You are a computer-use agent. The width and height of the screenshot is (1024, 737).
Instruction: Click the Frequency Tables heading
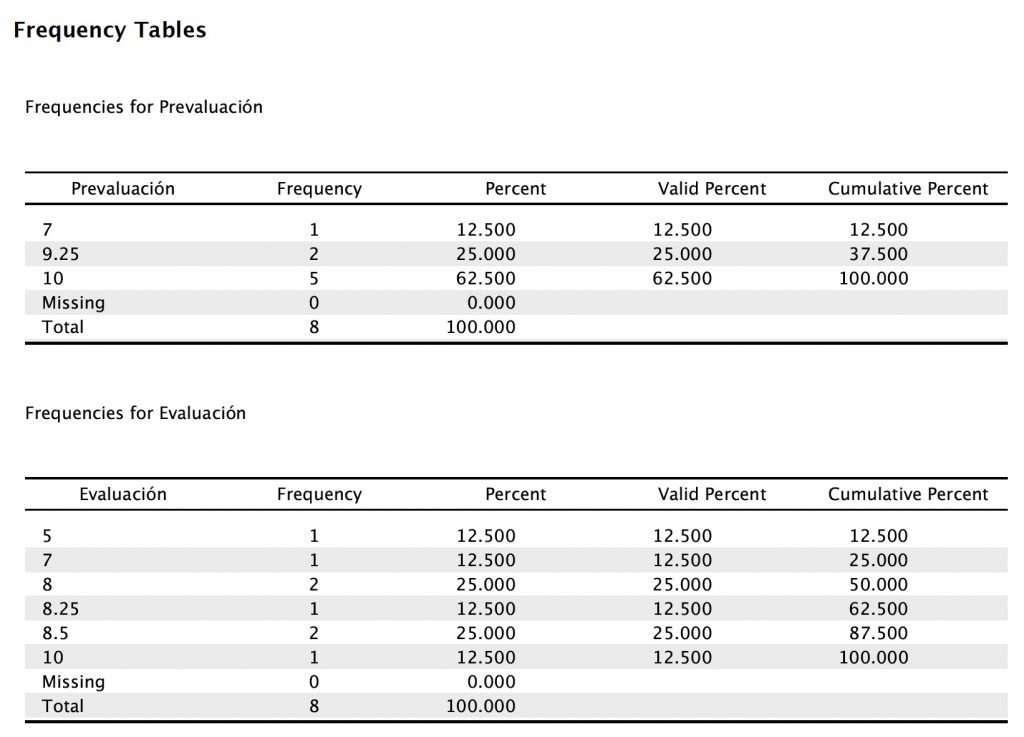click(110, 31)
